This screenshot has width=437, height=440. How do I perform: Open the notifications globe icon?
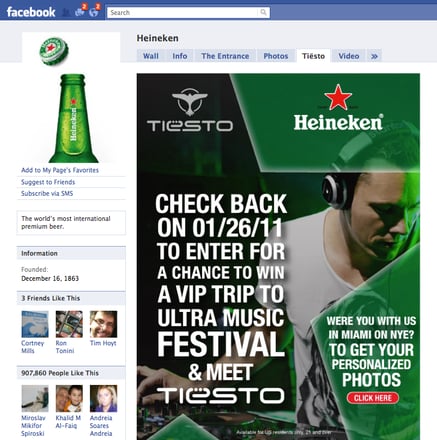[94, 11]
